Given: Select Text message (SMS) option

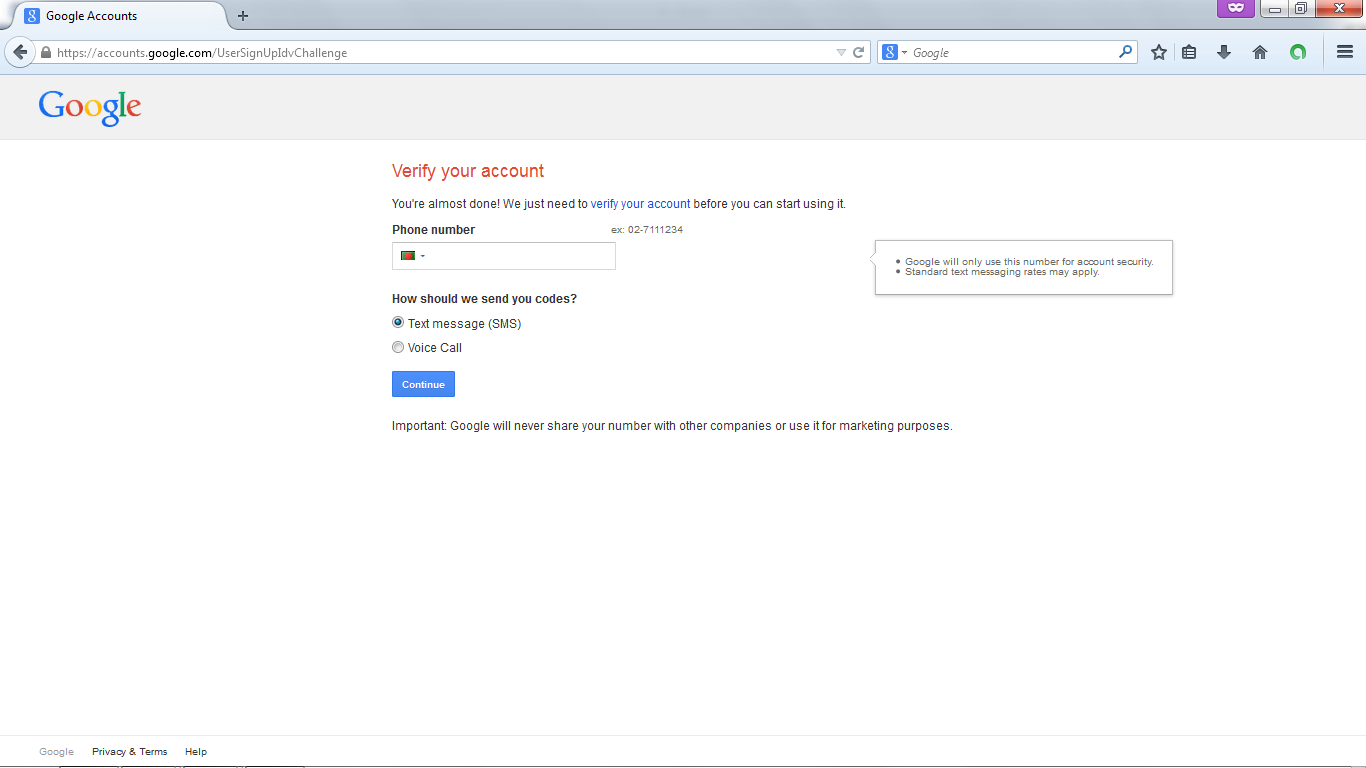Looking at the screenshot, I should click(x=398, y=323).
